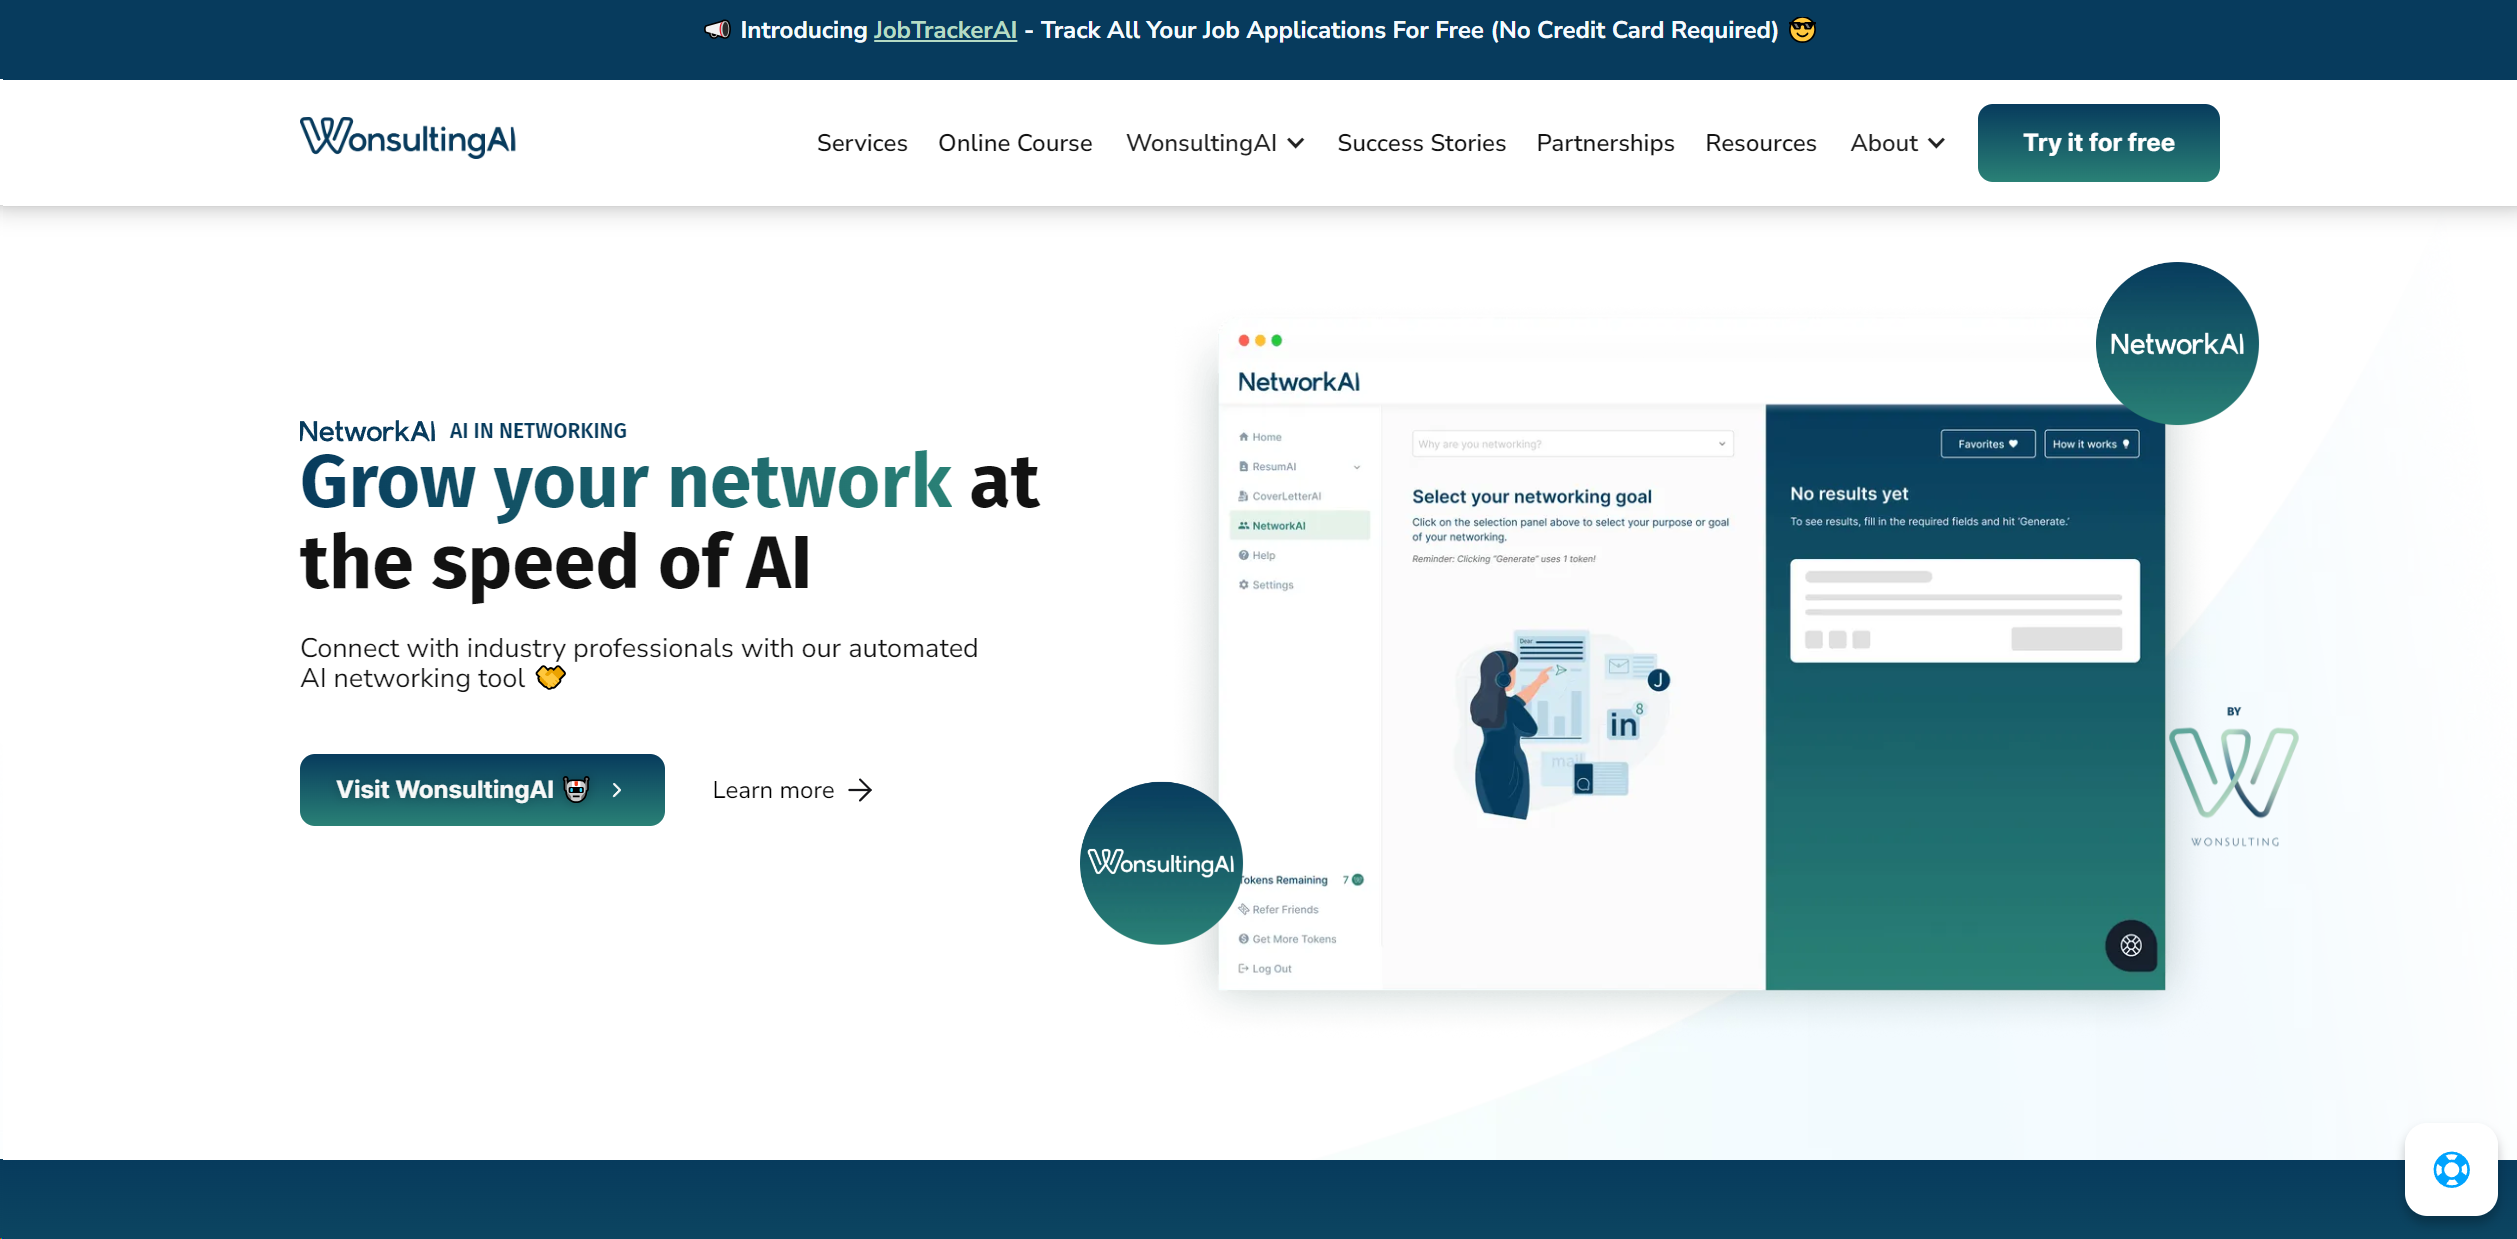Click the Services menu item
Image resolution: width=2517 pixels, height=1239 pixels.
point(862,143)
